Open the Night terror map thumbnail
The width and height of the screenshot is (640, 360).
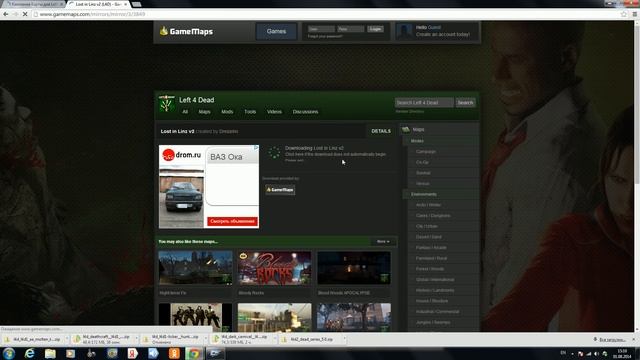click(x=196, y=268)
